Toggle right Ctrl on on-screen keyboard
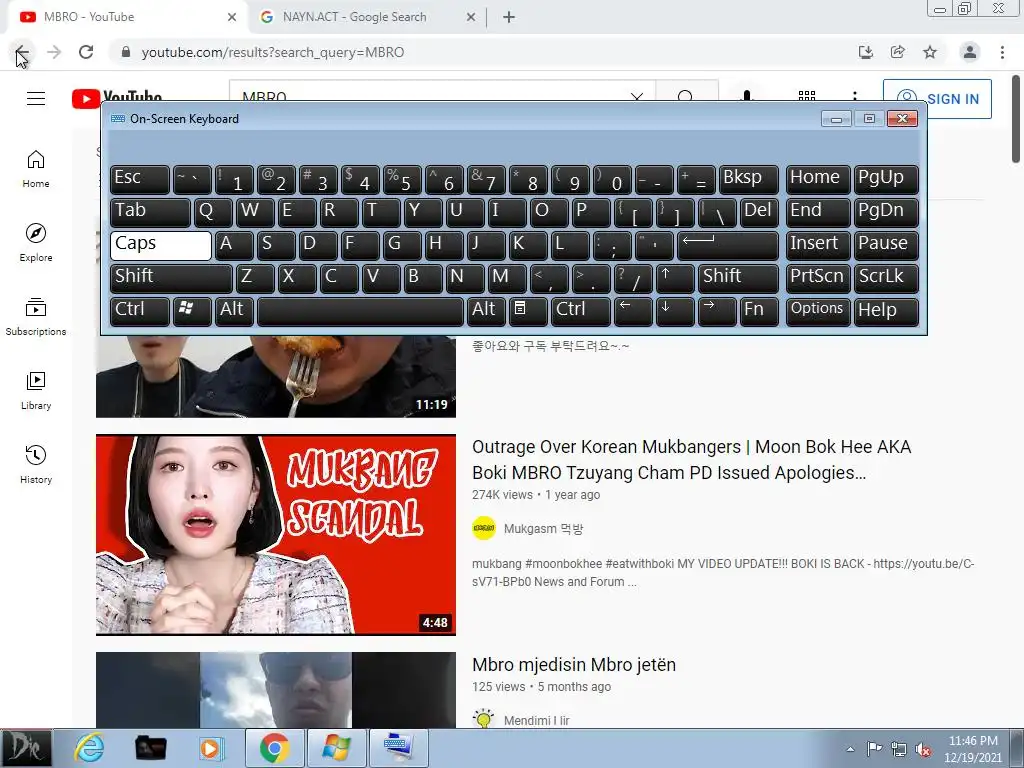Viewport: 1024px width, 768px height. click(581, 310)
